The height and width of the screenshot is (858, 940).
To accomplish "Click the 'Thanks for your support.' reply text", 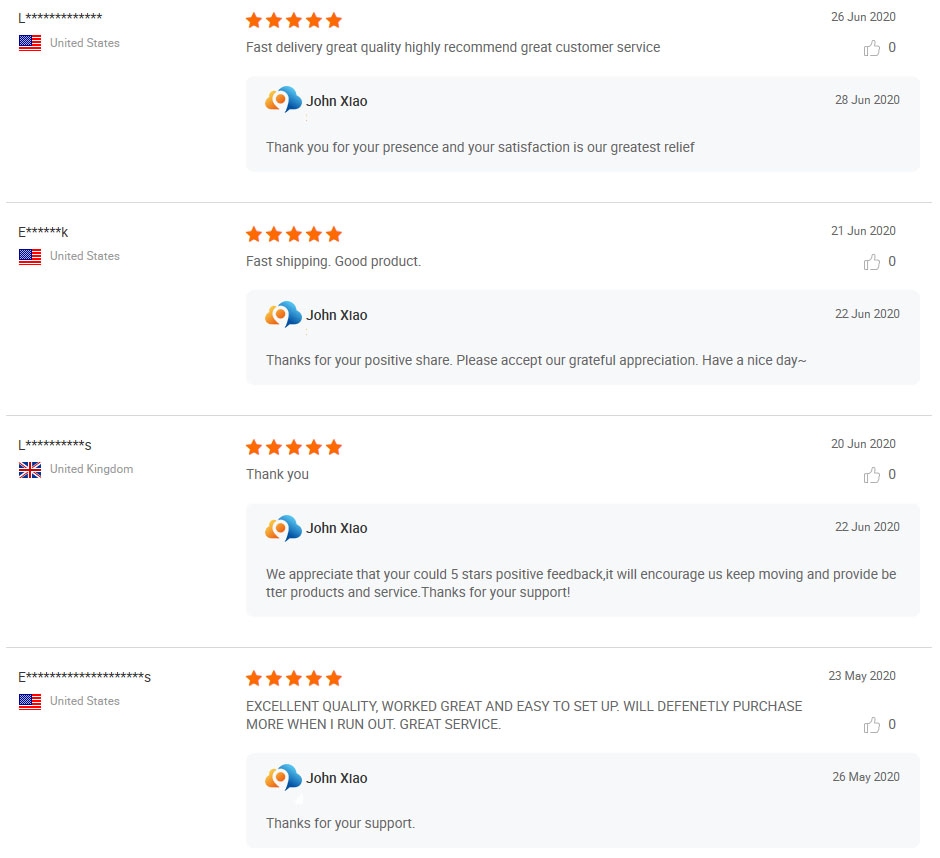I will coord(340,823).
